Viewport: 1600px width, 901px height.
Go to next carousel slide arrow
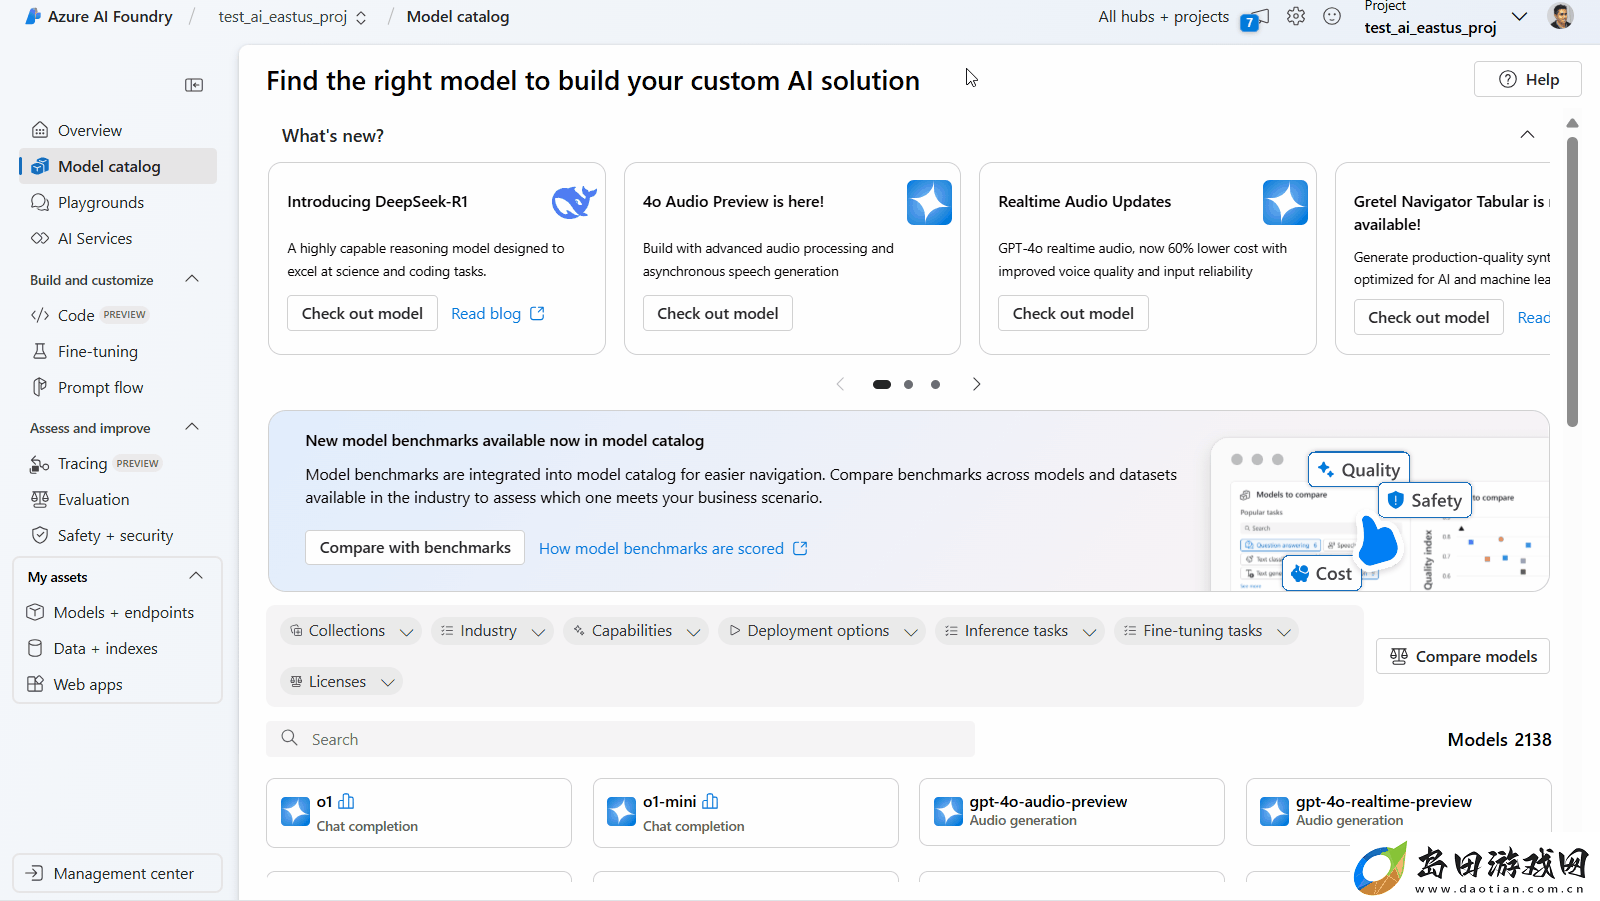(x=977, y=384)
